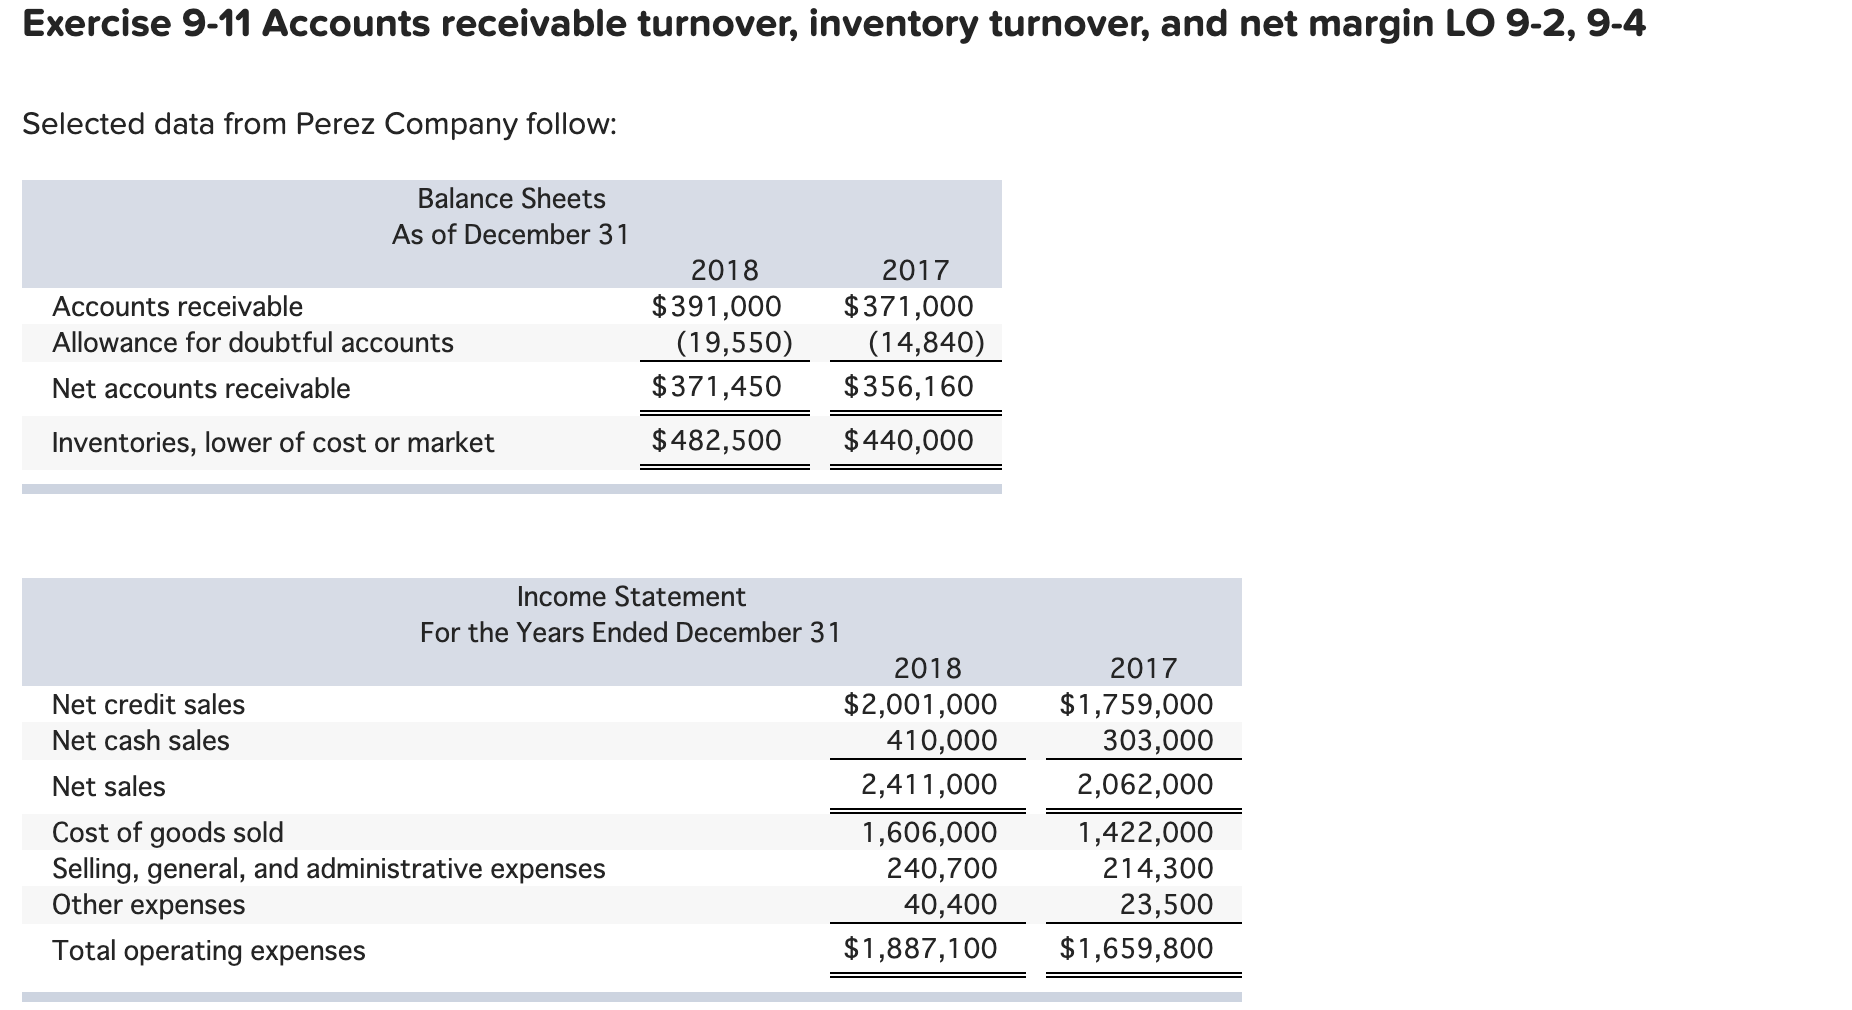This screenshot has height=1010, width=1852.
Task: Click the 2017 column header in Balance Sheets
Action: pyautogui.click(x=916, y=270)
